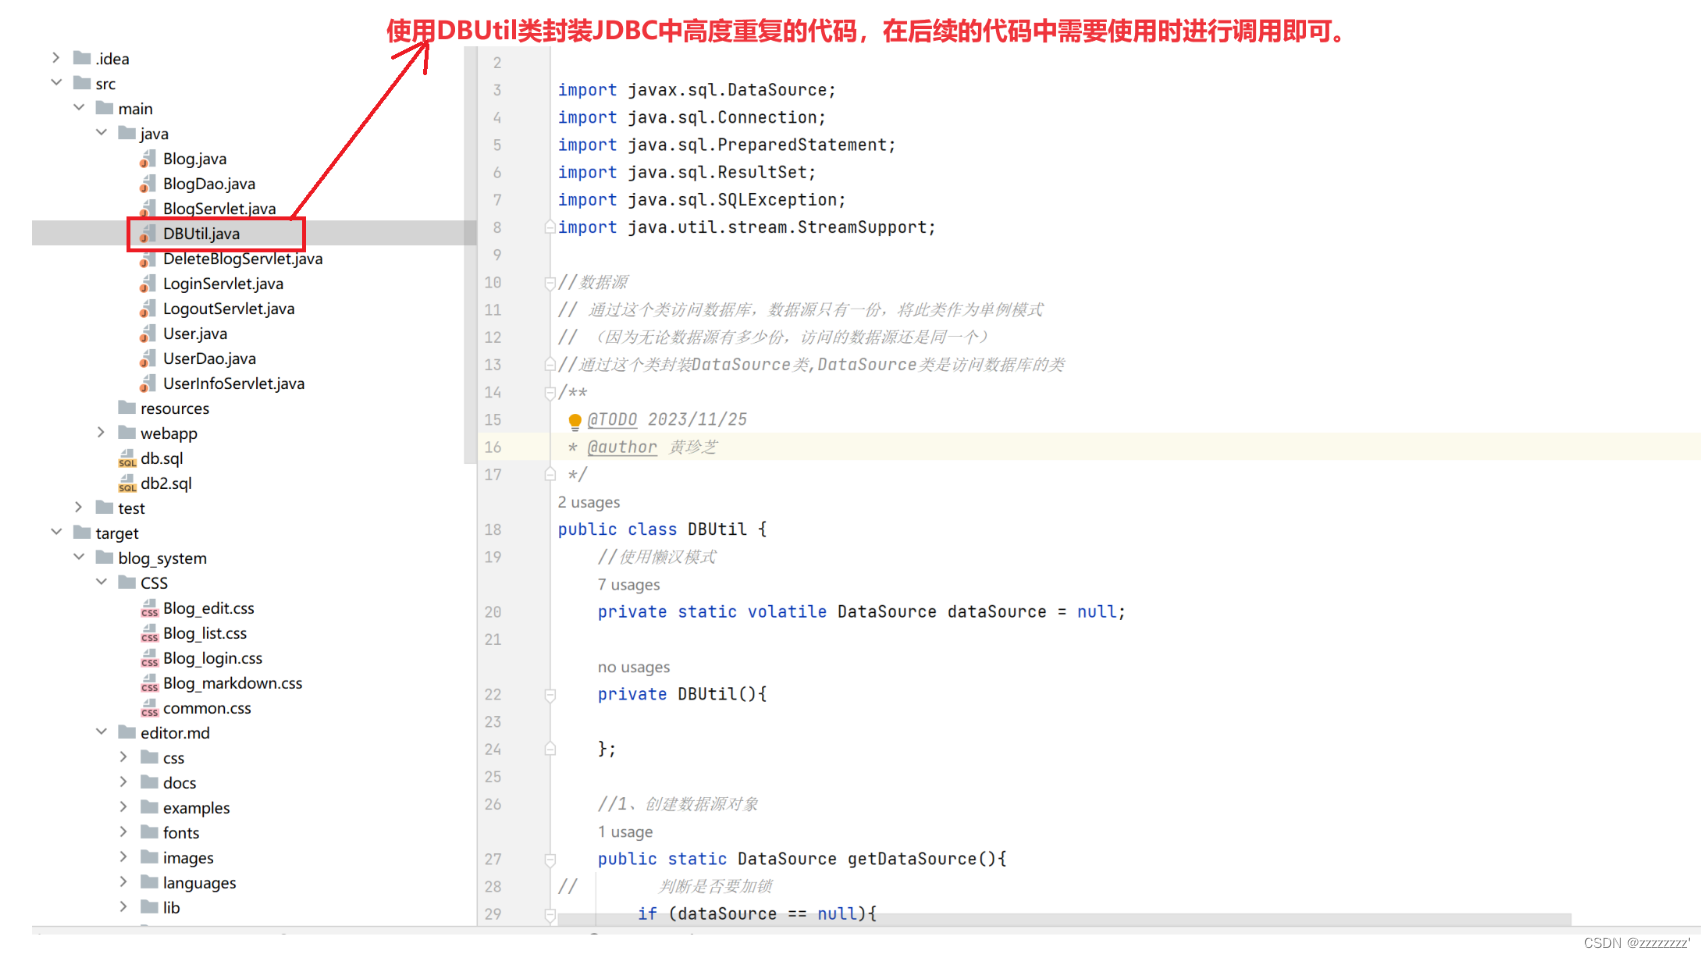Viewport: 1705px width, 958px height.
Task: Expand the examples folder
Action: pos(124,808)
